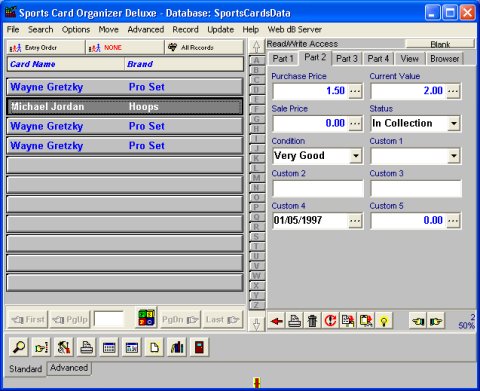
Task: Select the Advanced toolbar tab at bottom
Action: [69, 368]
